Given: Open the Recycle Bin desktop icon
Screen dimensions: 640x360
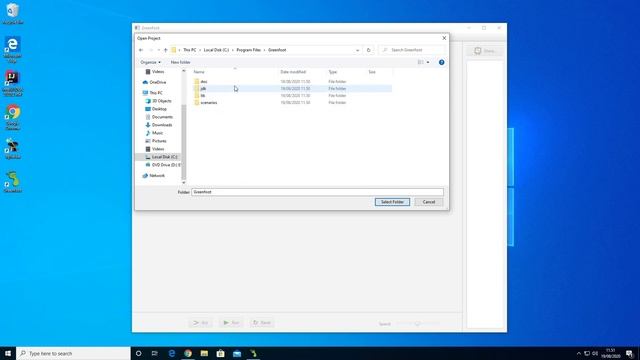Looking at the screenshot, I should tap(13, 13).
